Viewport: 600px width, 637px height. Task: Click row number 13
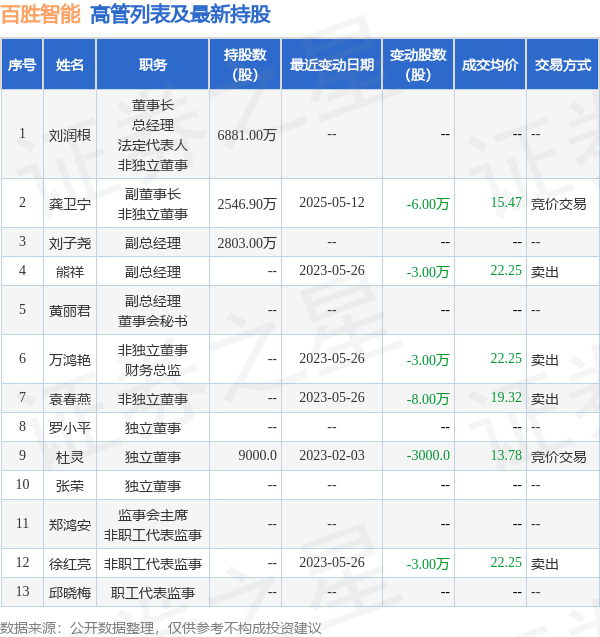(x=22, y=592)
